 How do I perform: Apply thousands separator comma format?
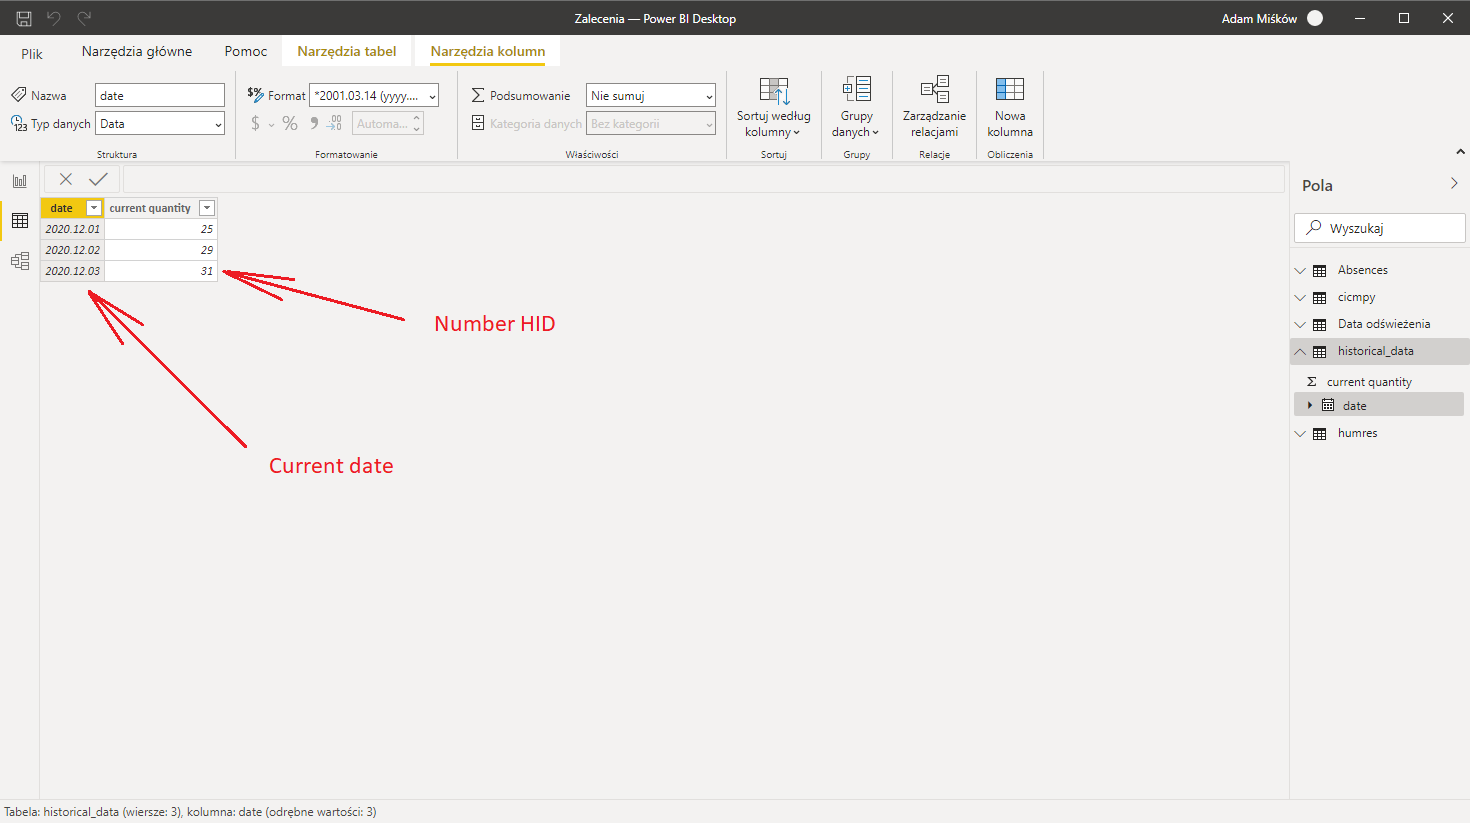click(314, 123)
